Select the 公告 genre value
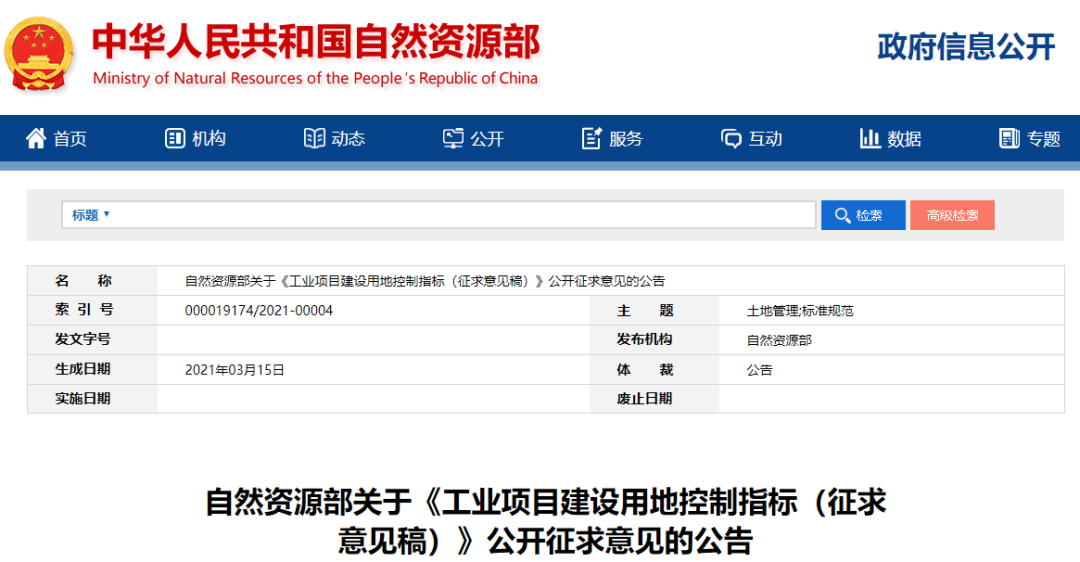The height and width of the screenshot is (562, 1080). pos(760,370)
